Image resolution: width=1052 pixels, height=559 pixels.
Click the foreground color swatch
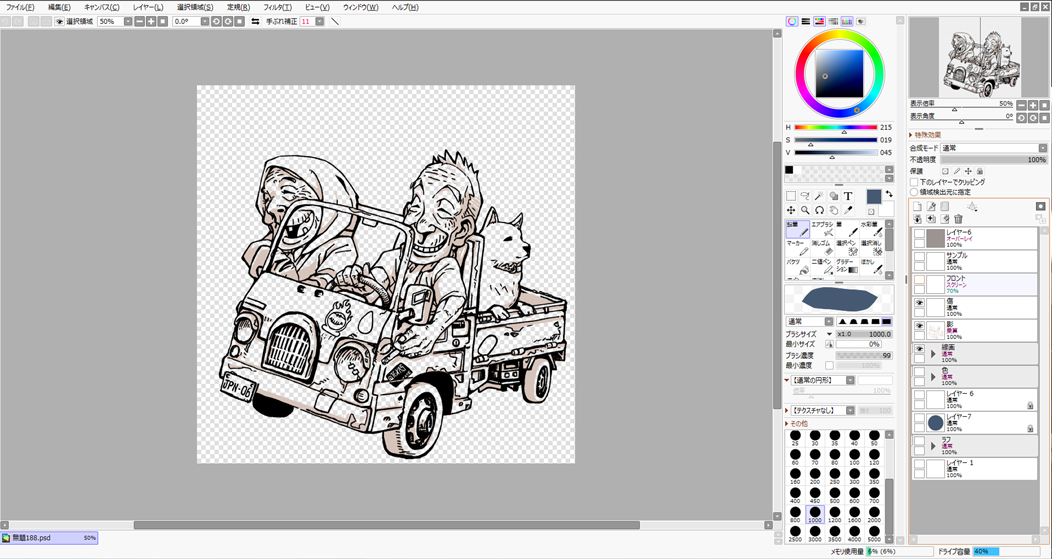(x=874, y=196)
